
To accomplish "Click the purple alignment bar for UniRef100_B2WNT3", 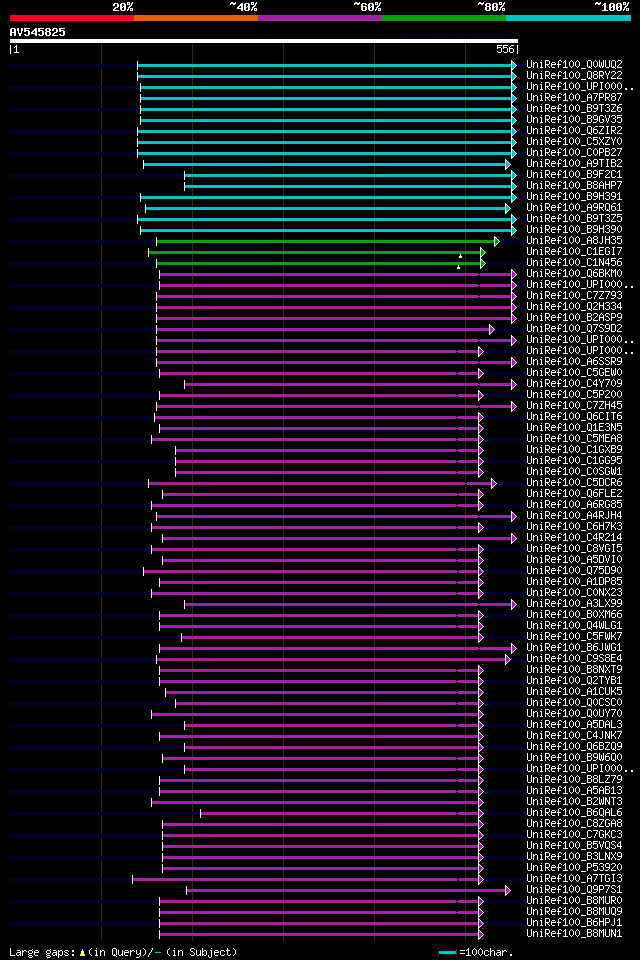I will [x=317, y=802].
